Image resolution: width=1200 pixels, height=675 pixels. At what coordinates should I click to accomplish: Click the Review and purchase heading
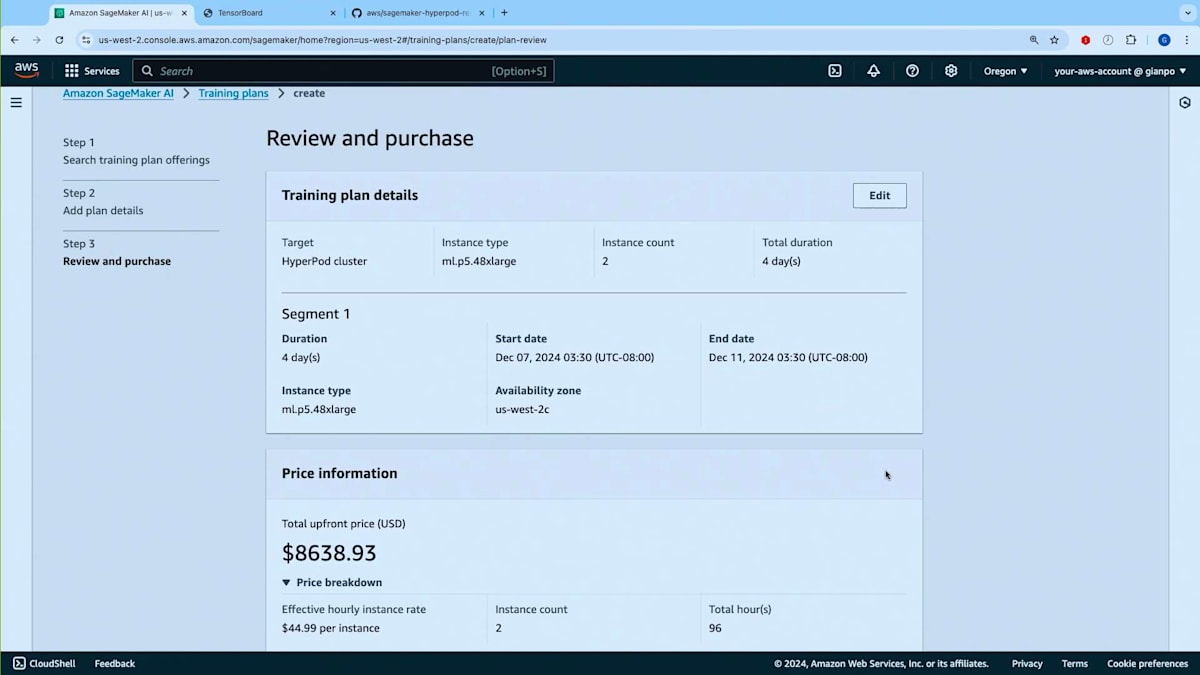[370, 138]
